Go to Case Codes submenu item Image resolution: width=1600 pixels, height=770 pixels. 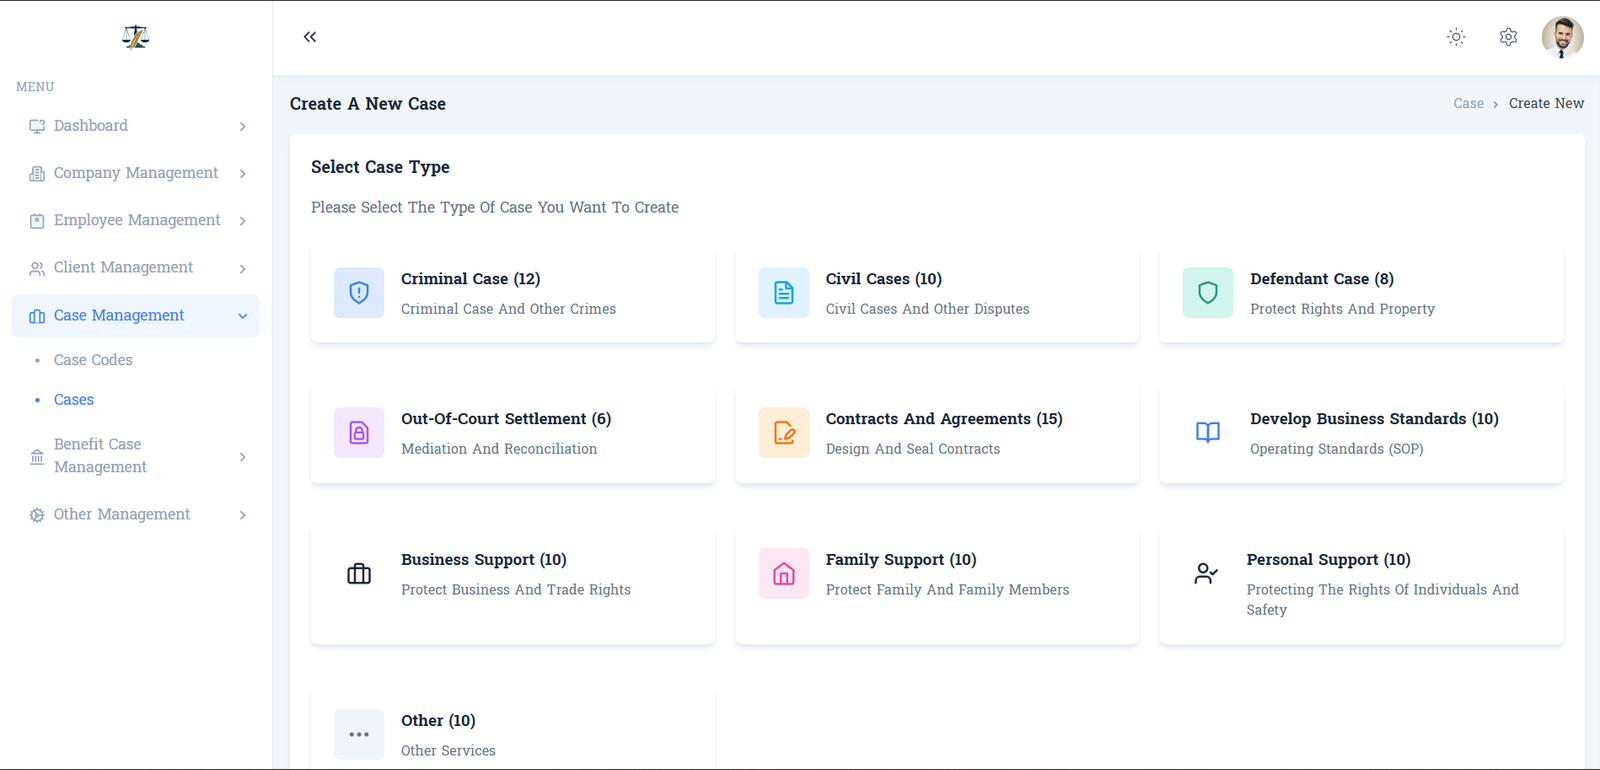click(x=93, y=360)
